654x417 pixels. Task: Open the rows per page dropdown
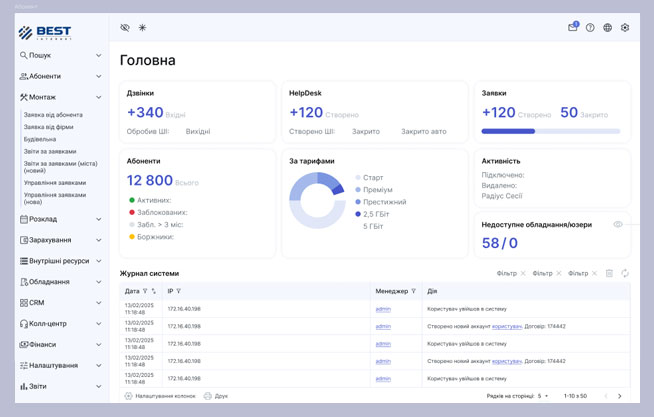click(x=543, y=396)
